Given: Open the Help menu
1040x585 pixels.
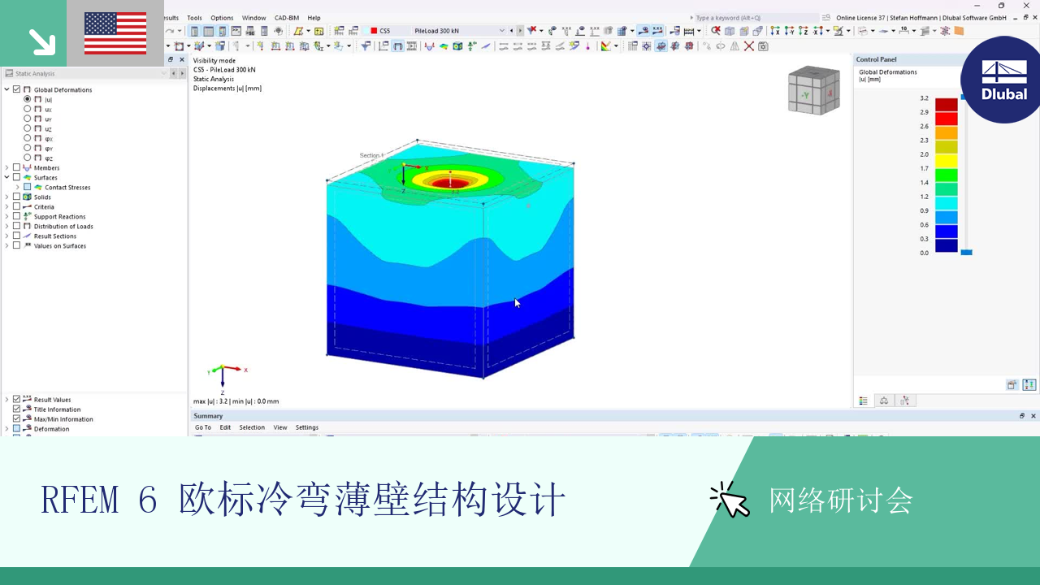Looking at the screenshot, I should (x=314, y=18).
